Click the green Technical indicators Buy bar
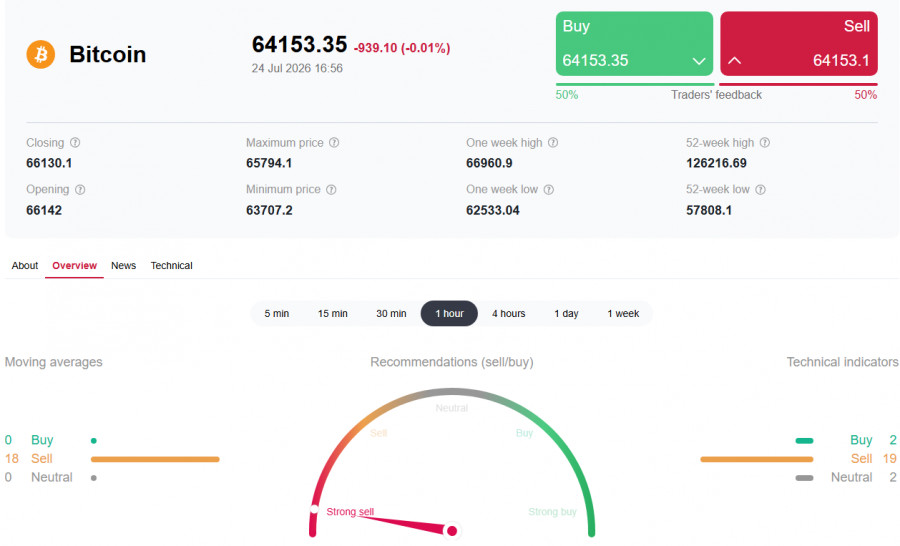The width and height of the screenshot is (900, 546). [x=805, y=441]
